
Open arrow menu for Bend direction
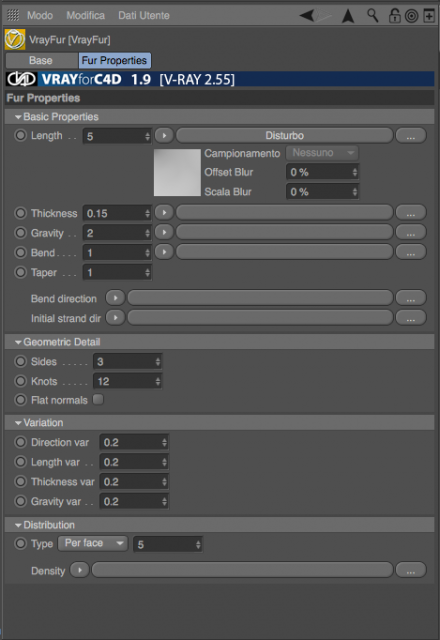click(x=115, y=298)
